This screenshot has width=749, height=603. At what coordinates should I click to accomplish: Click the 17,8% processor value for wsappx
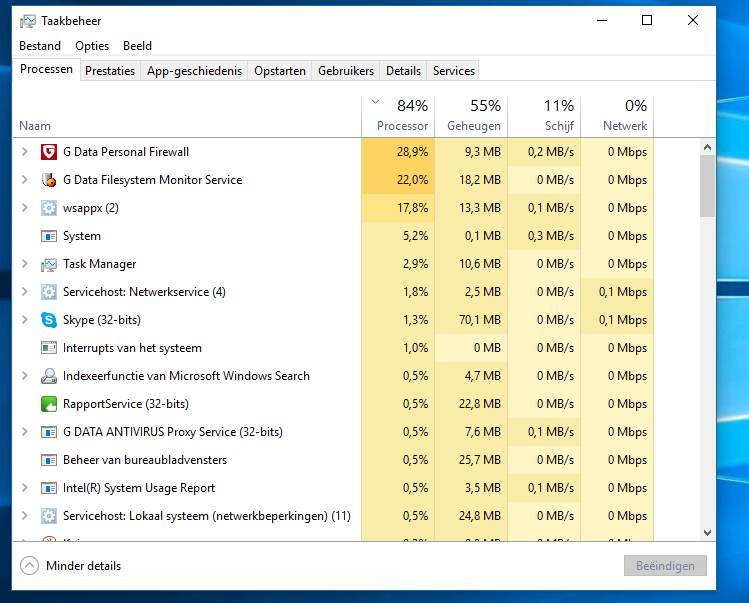tap(412, 208)
